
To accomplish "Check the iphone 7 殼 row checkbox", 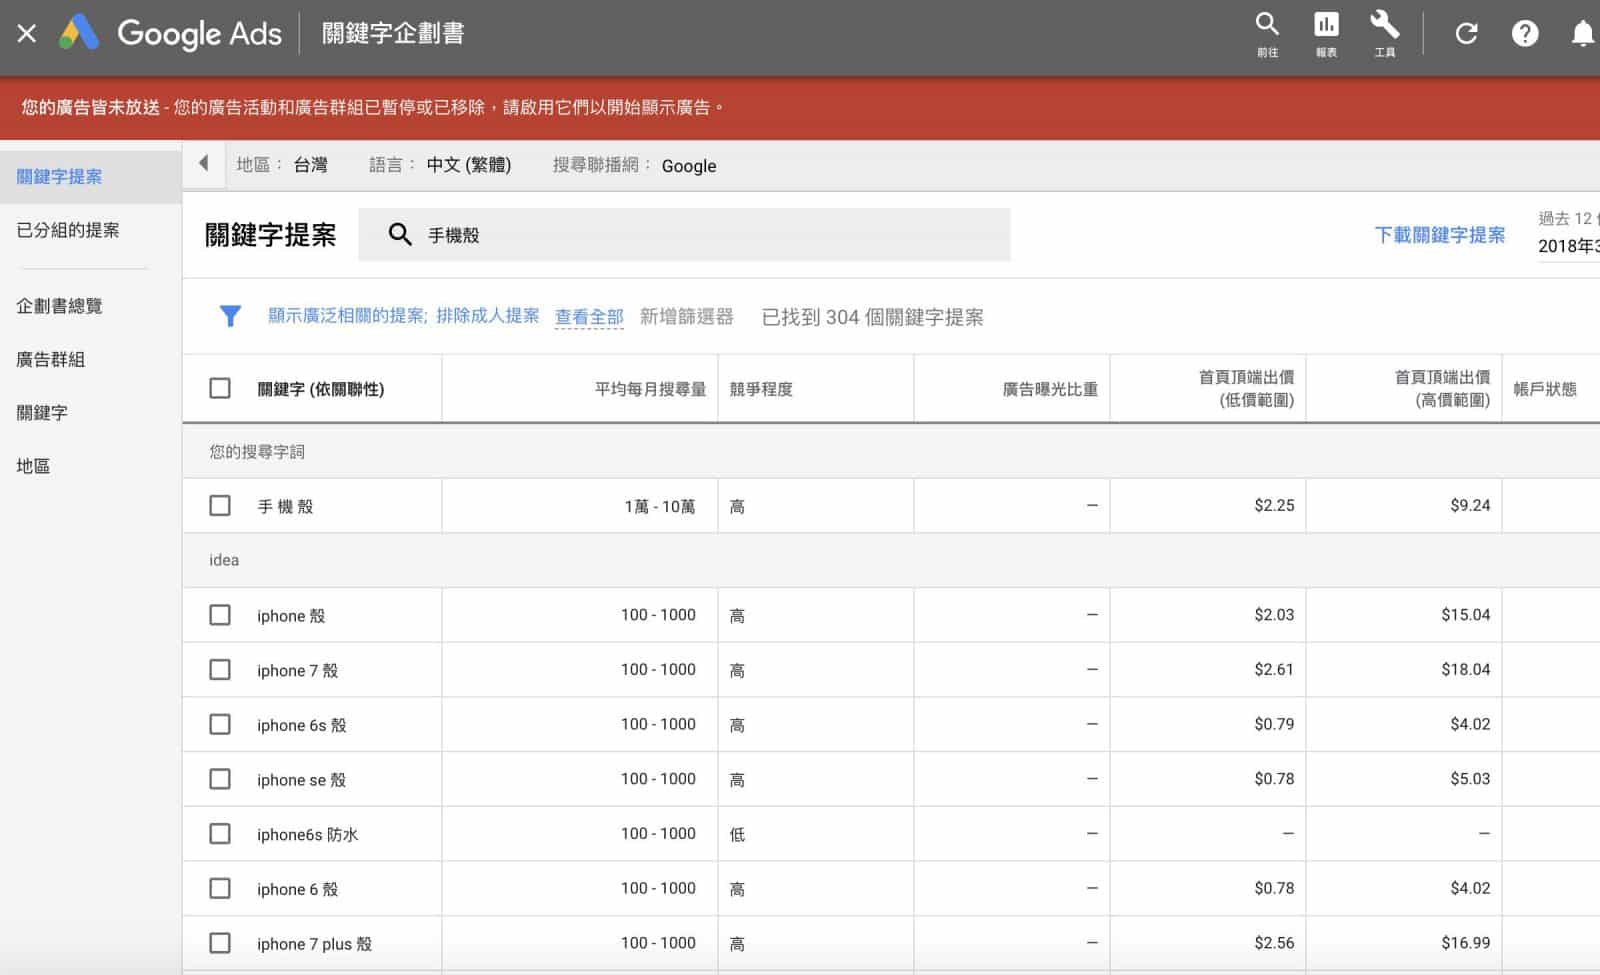I will tap(220, 670).
